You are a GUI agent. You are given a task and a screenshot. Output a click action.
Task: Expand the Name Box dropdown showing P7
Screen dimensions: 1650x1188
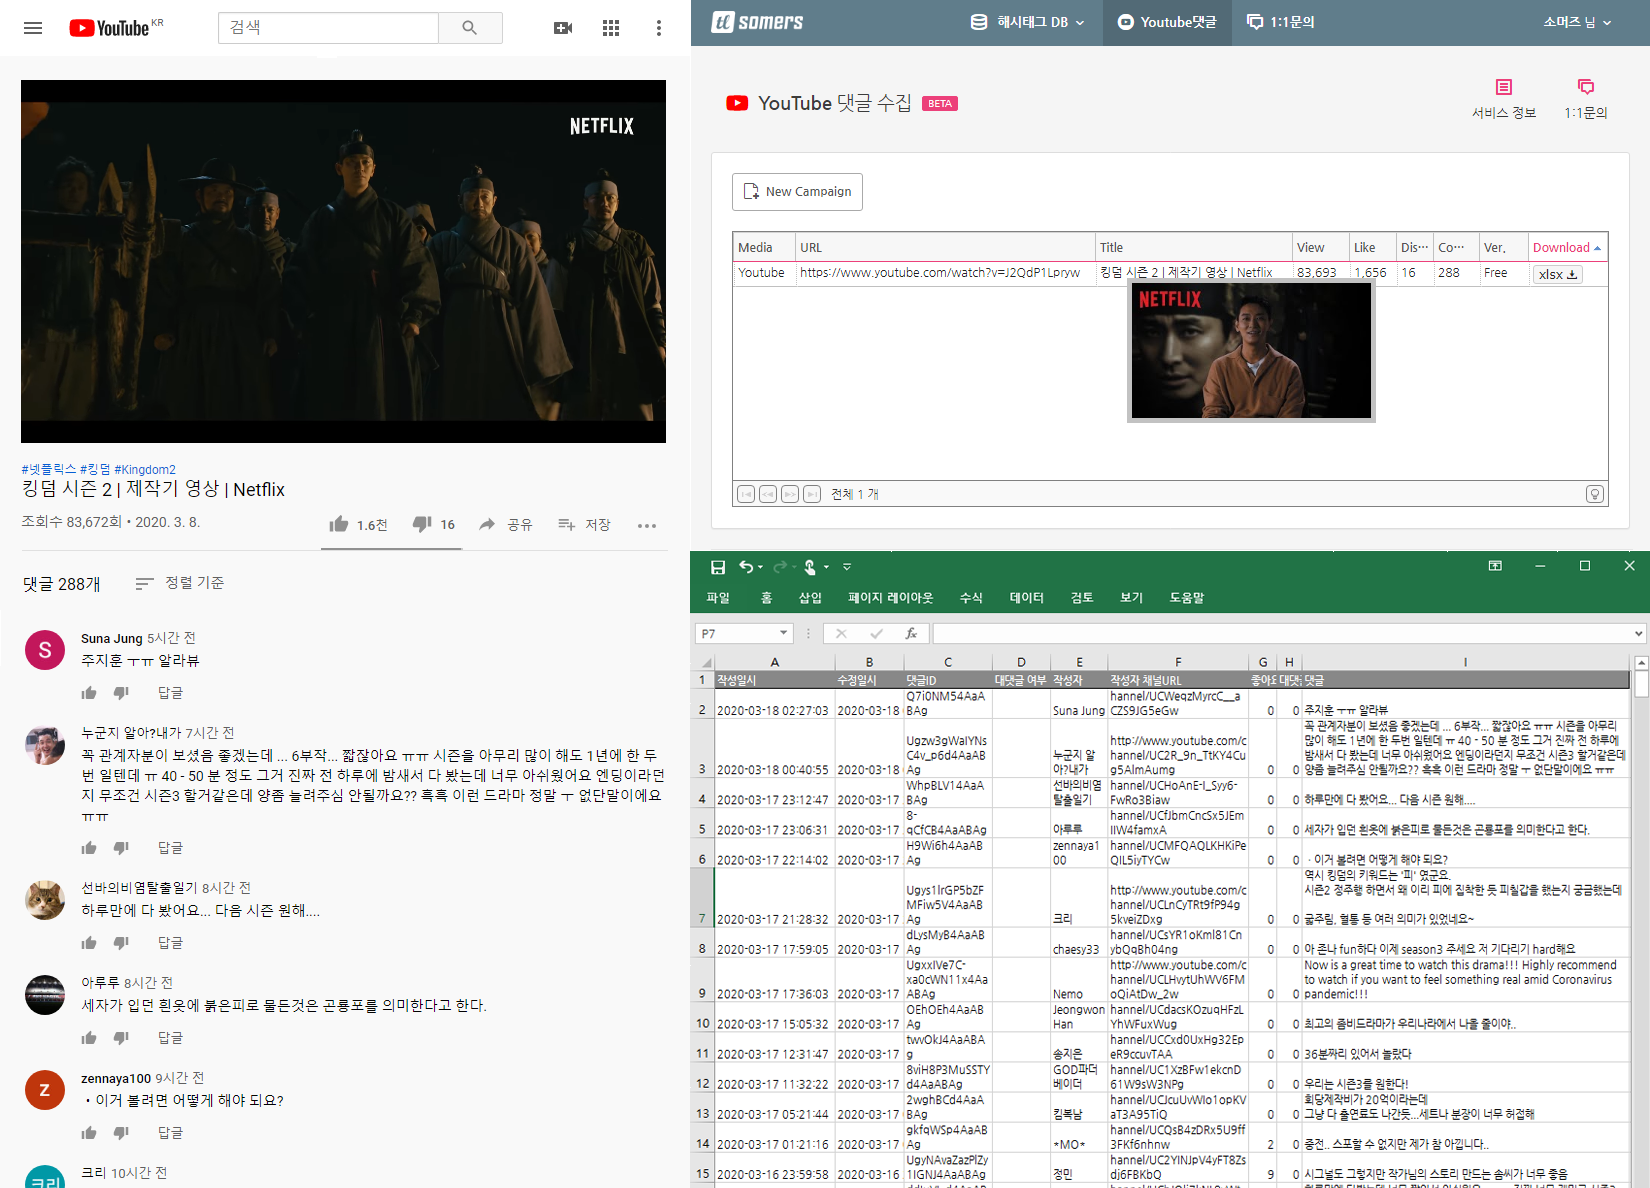pos(783,633)
